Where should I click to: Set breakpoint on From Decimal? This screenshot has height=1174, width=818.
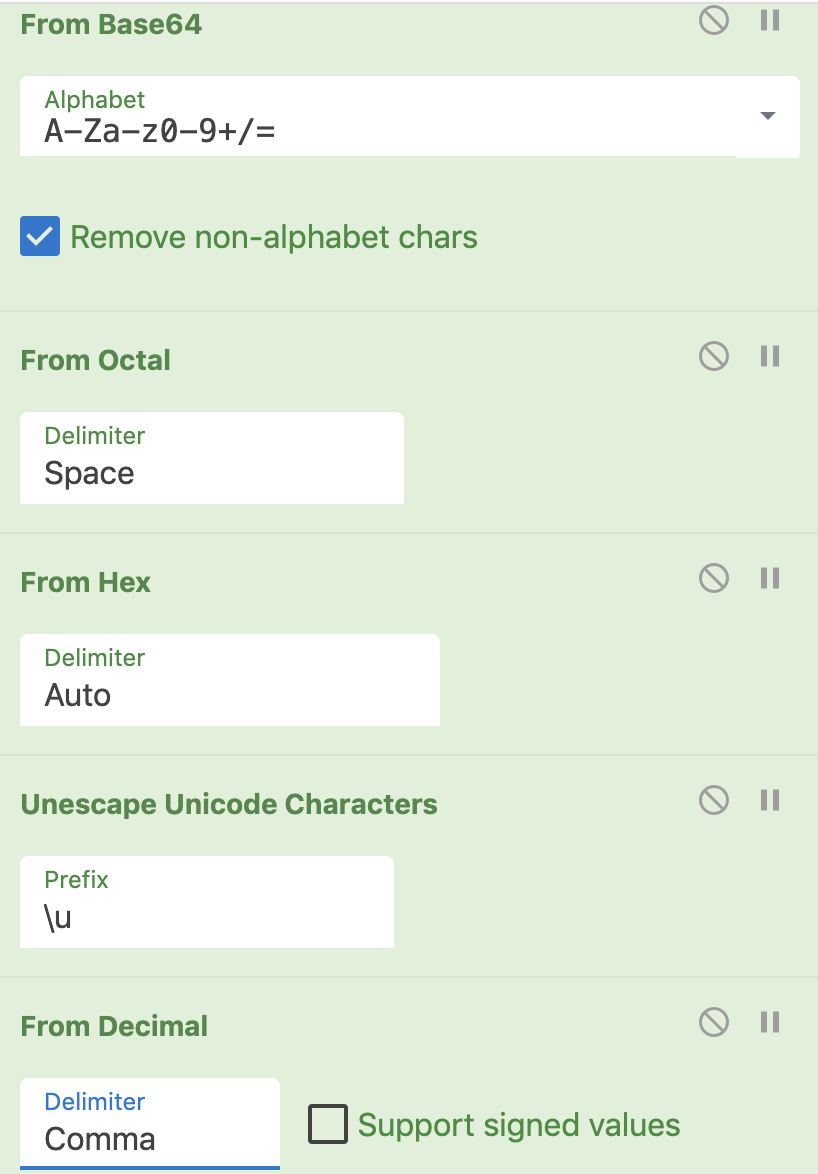769,1022
